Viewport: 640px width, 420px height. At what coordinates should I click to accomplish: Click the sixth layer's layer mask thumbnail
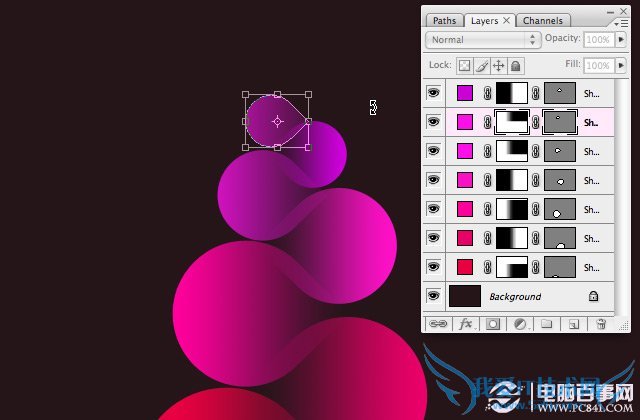[512, 238]
